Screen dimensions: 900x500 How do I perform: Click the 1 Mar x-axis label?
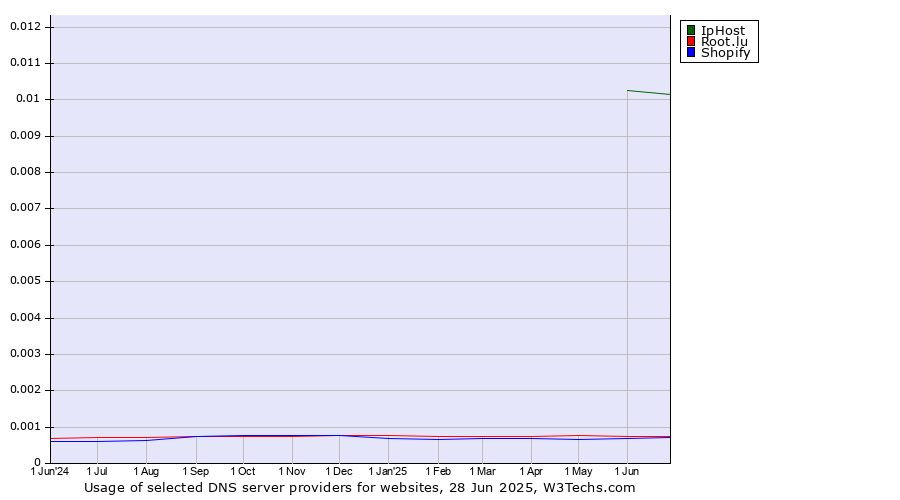pyautogui.click(x=482, y=471)
